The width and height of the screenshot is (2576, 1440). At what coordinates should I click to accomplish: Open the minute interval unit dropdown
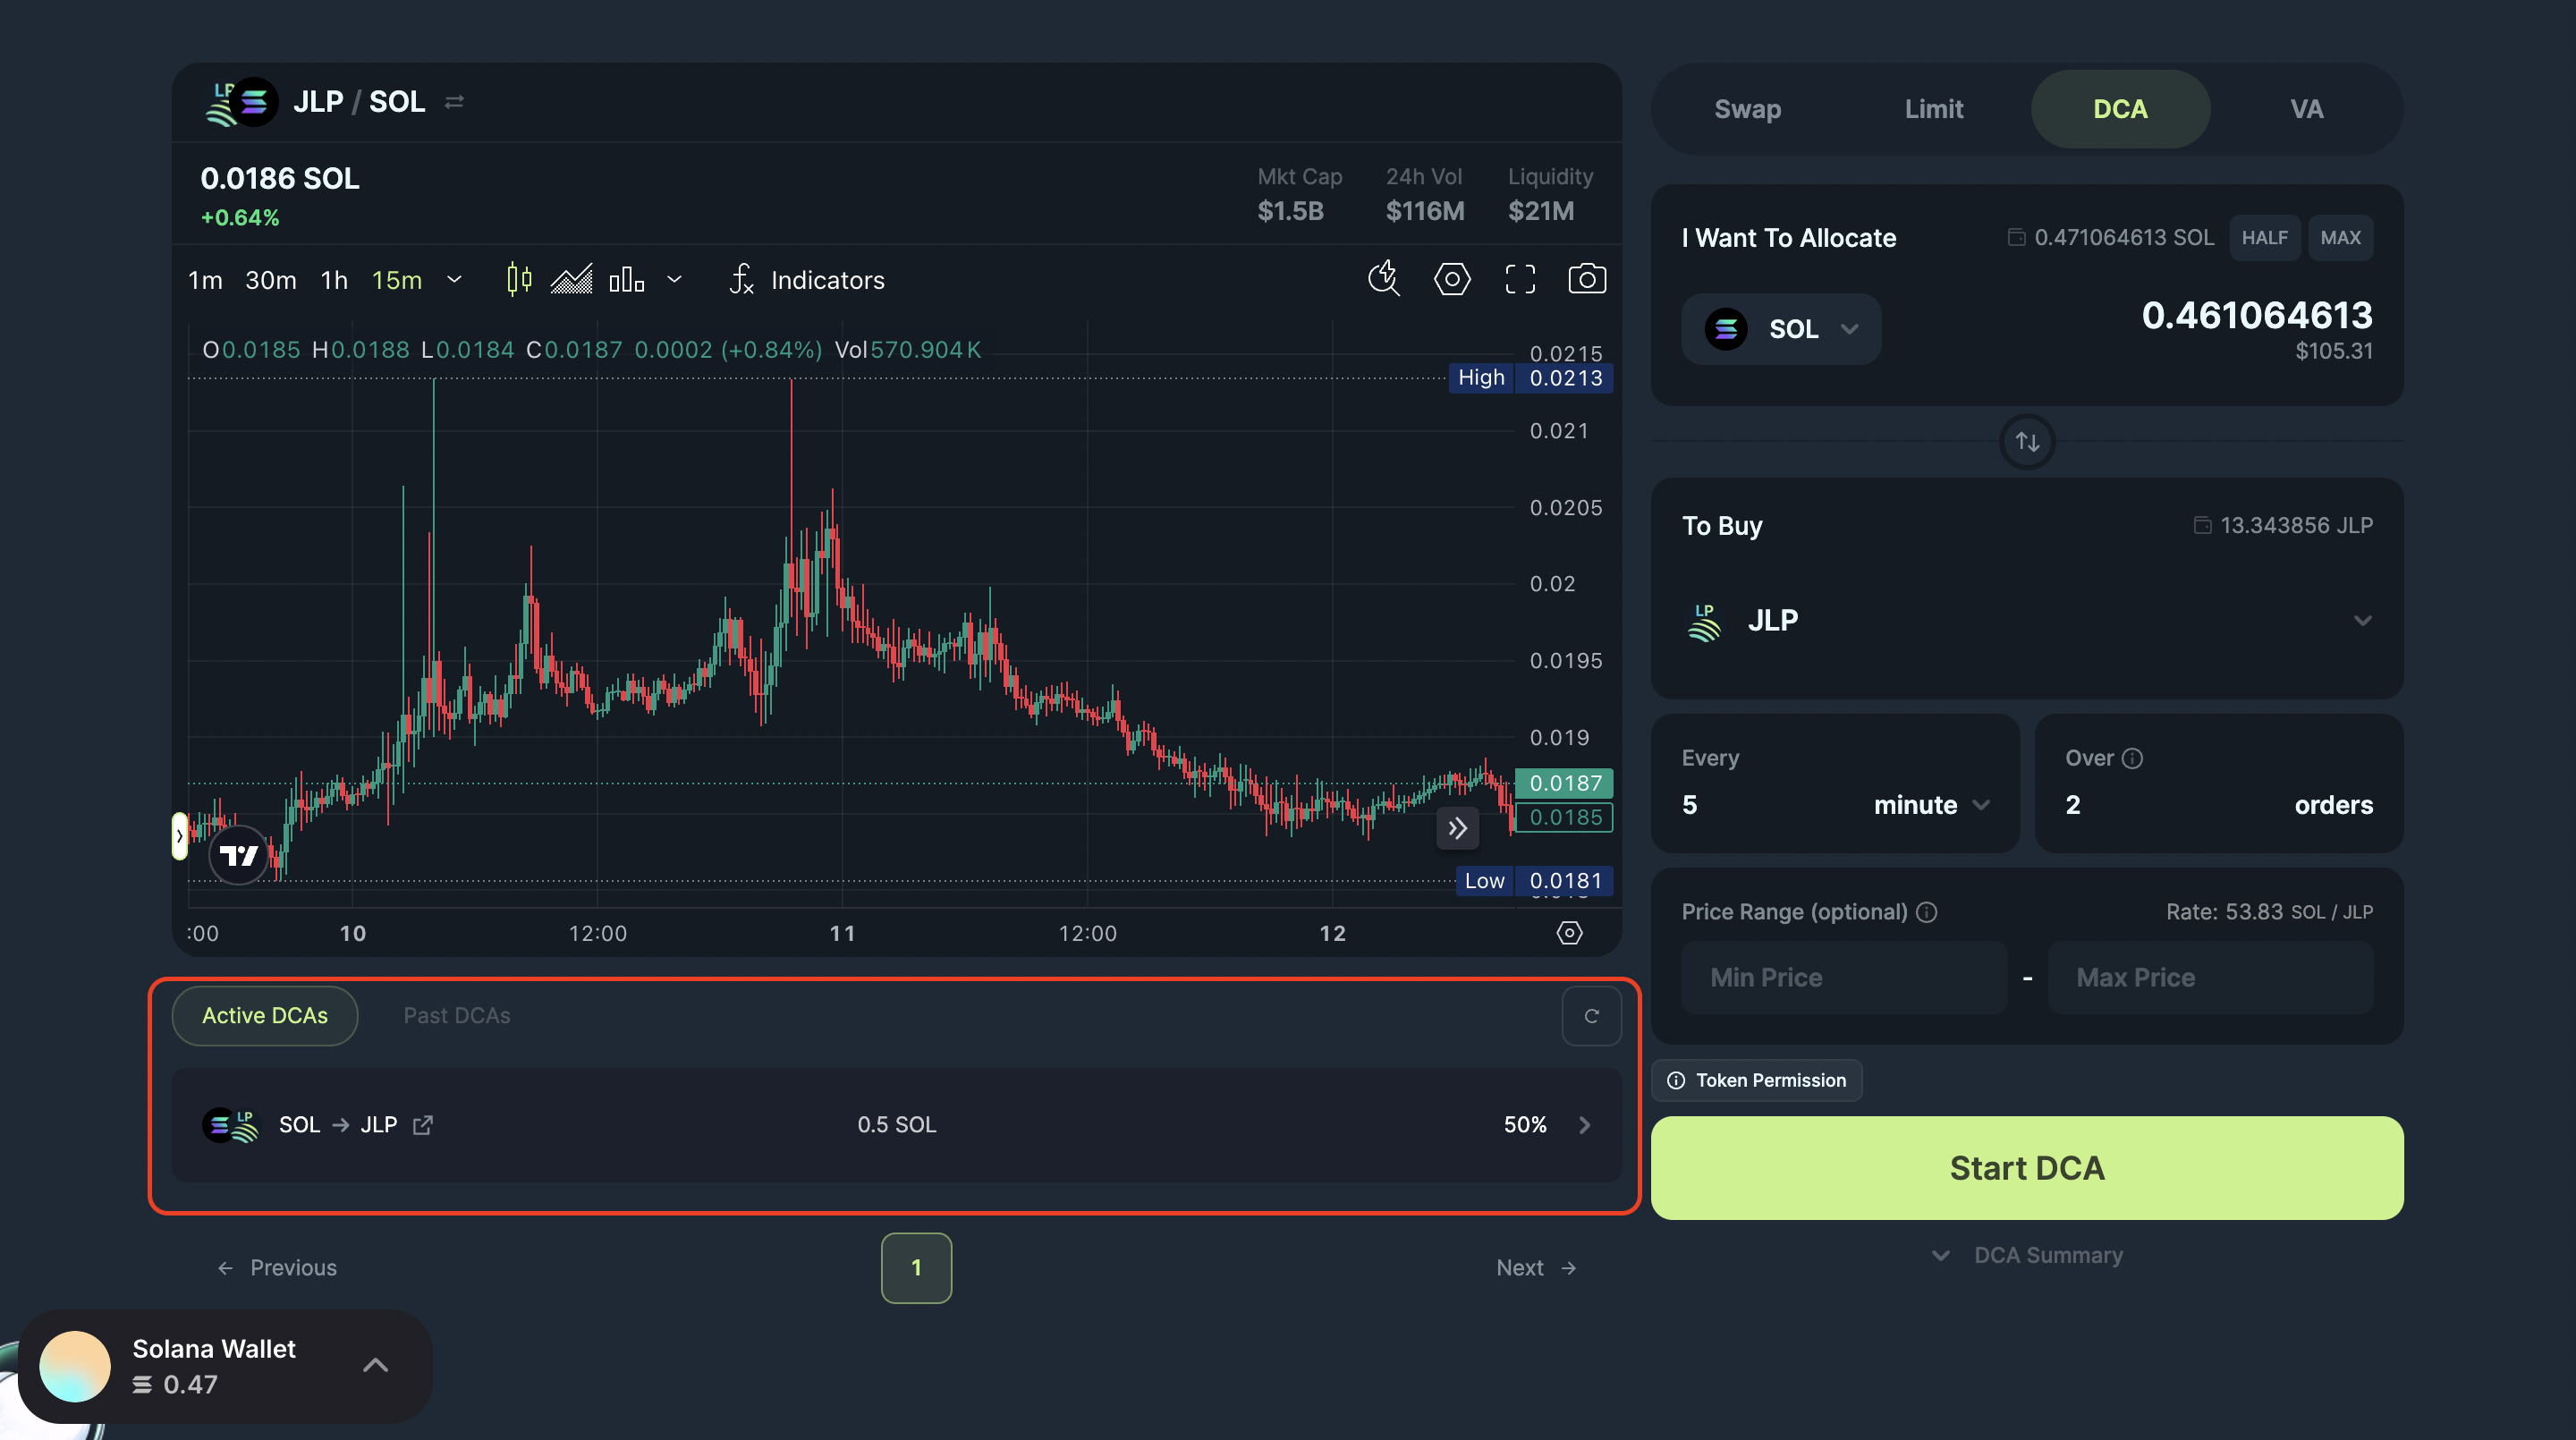(1931, 805)
